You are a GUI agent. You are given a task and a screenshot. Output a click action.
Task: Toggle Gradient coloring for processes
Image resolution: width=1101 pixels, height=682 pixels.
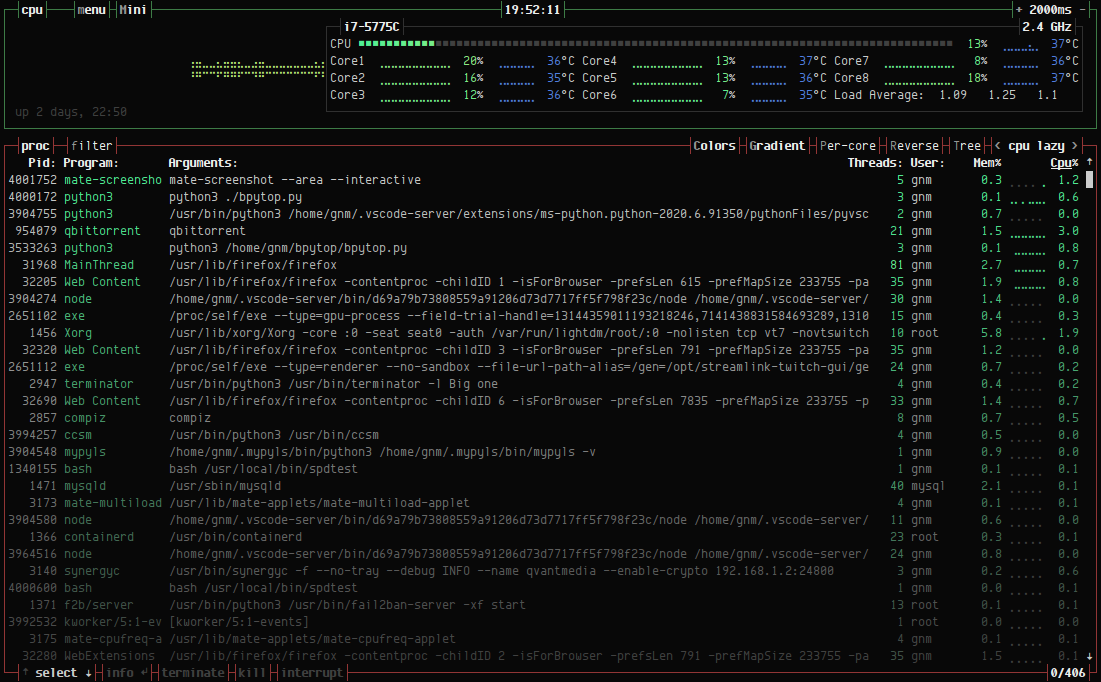click(777, 145)
